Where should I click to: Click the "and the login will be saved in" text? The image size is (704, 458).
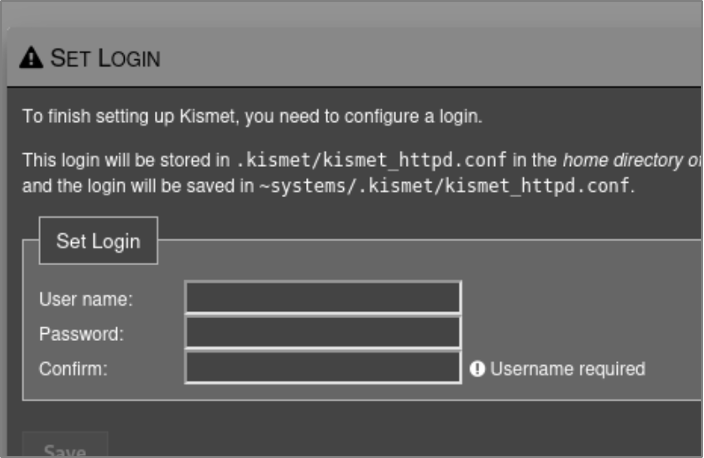(138, 186)
